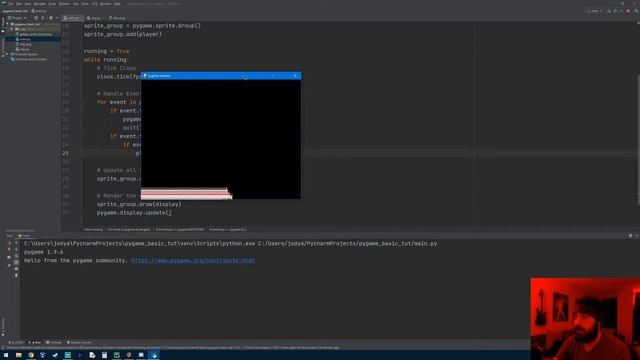Open Chrome from taskbar
This screenshot has height=360, width=640.
[31, 355]
